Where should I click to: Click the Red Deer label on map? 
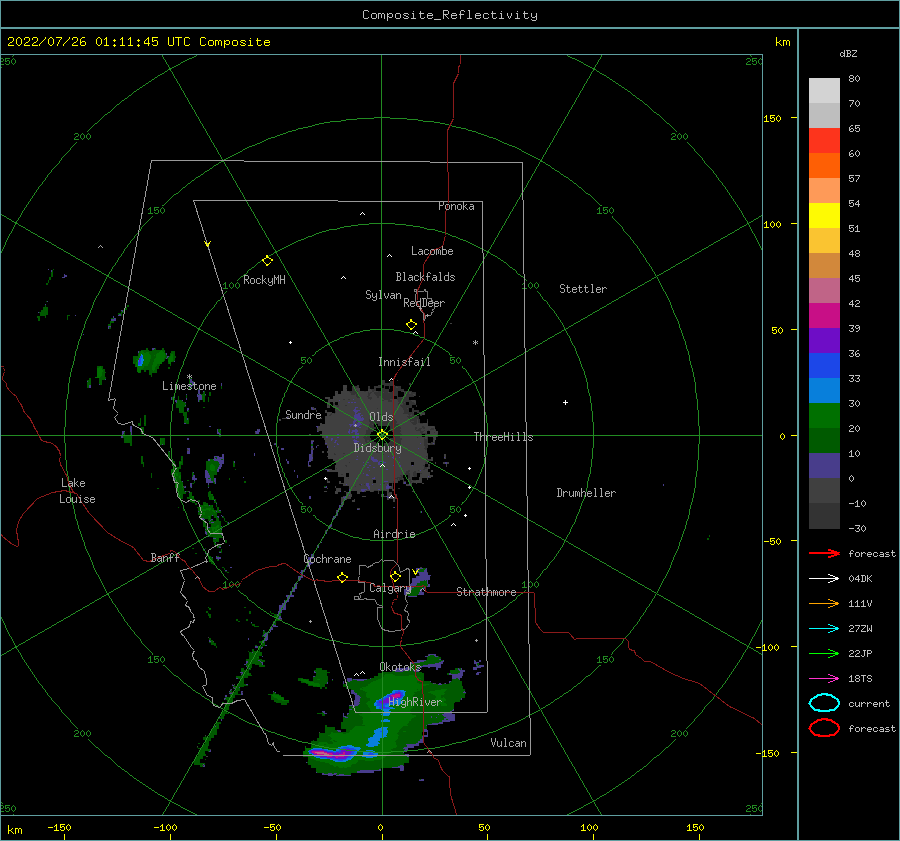[x=424, y=303]
